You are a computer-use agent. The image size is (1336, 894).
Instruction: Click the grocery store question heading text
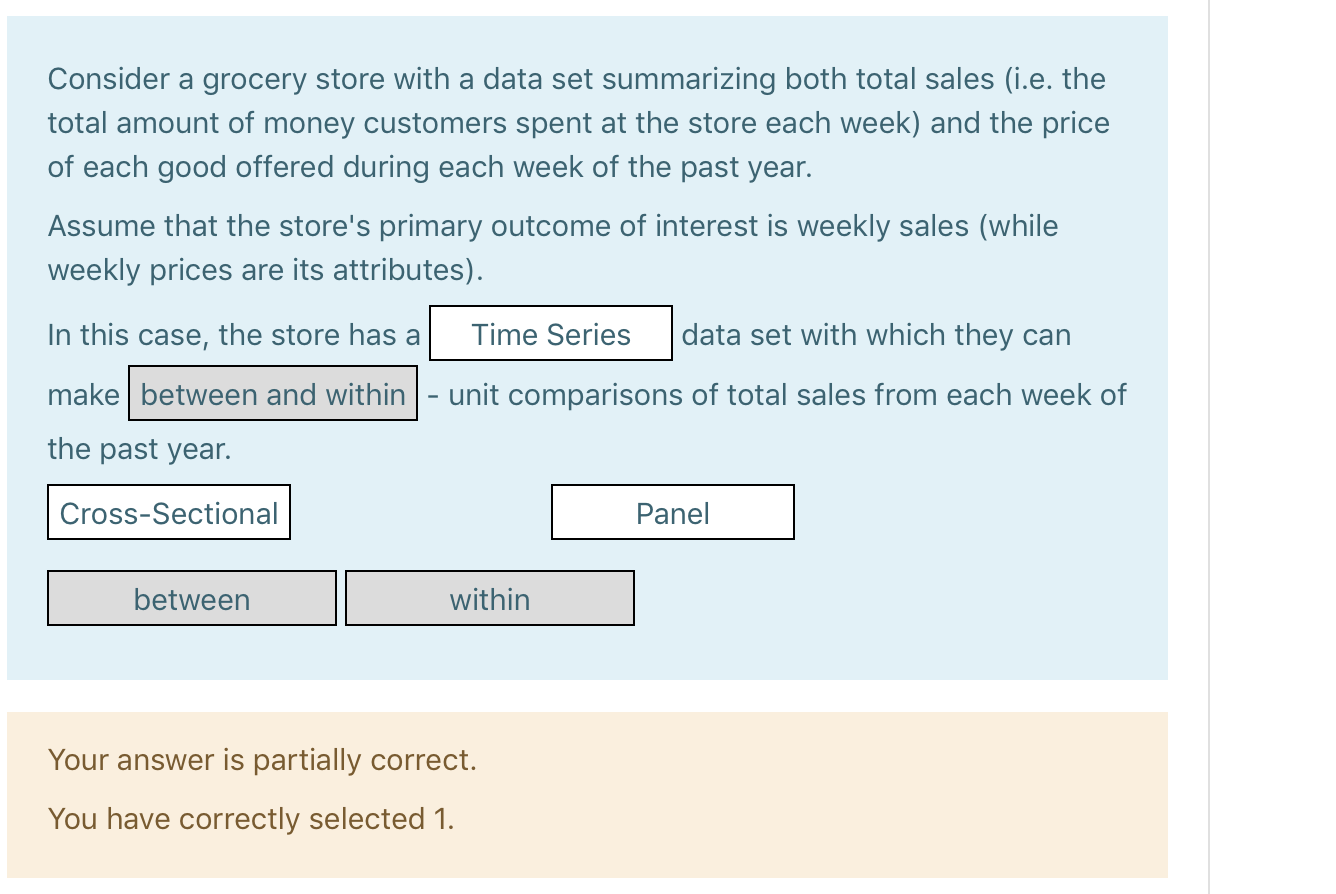[577, 78]
